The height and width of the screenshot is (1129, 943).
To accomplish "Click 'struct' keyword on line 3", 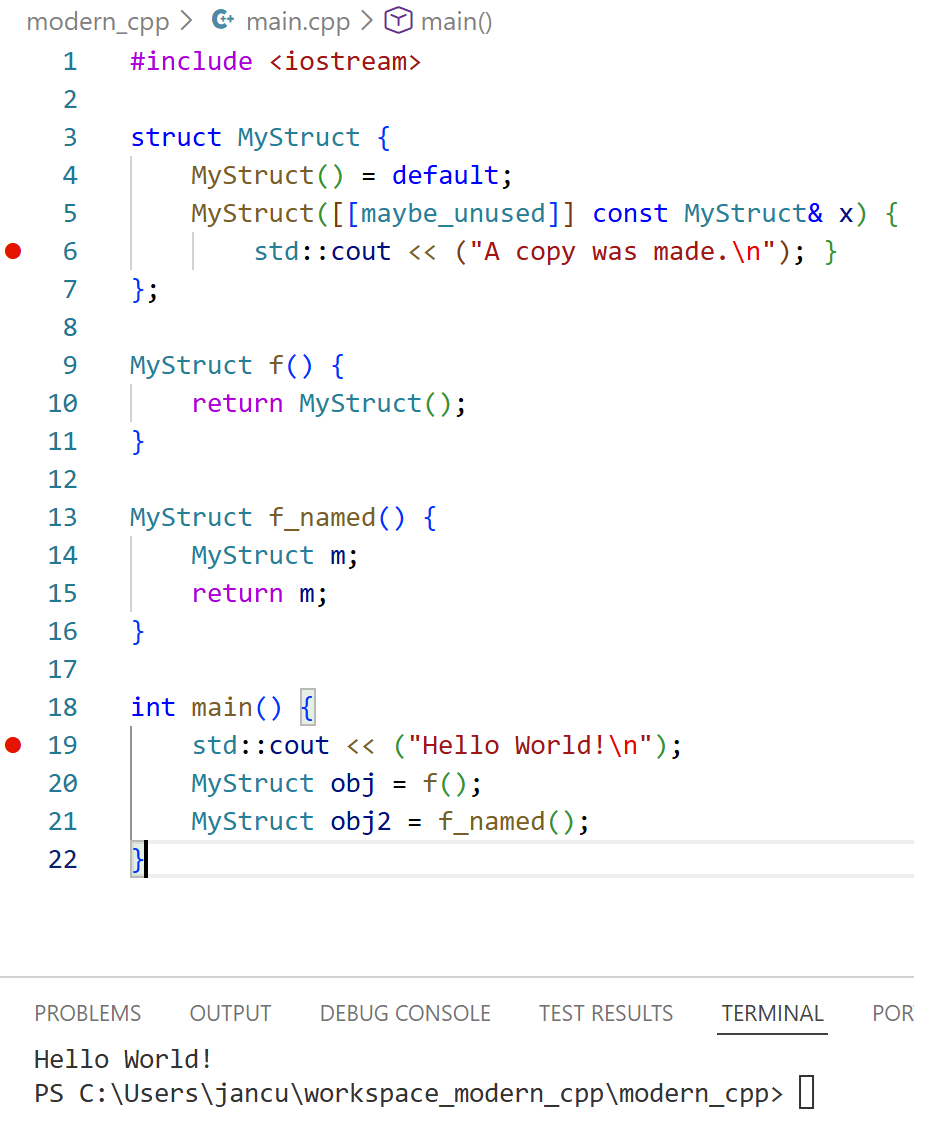I will click(x=176, y=138).
